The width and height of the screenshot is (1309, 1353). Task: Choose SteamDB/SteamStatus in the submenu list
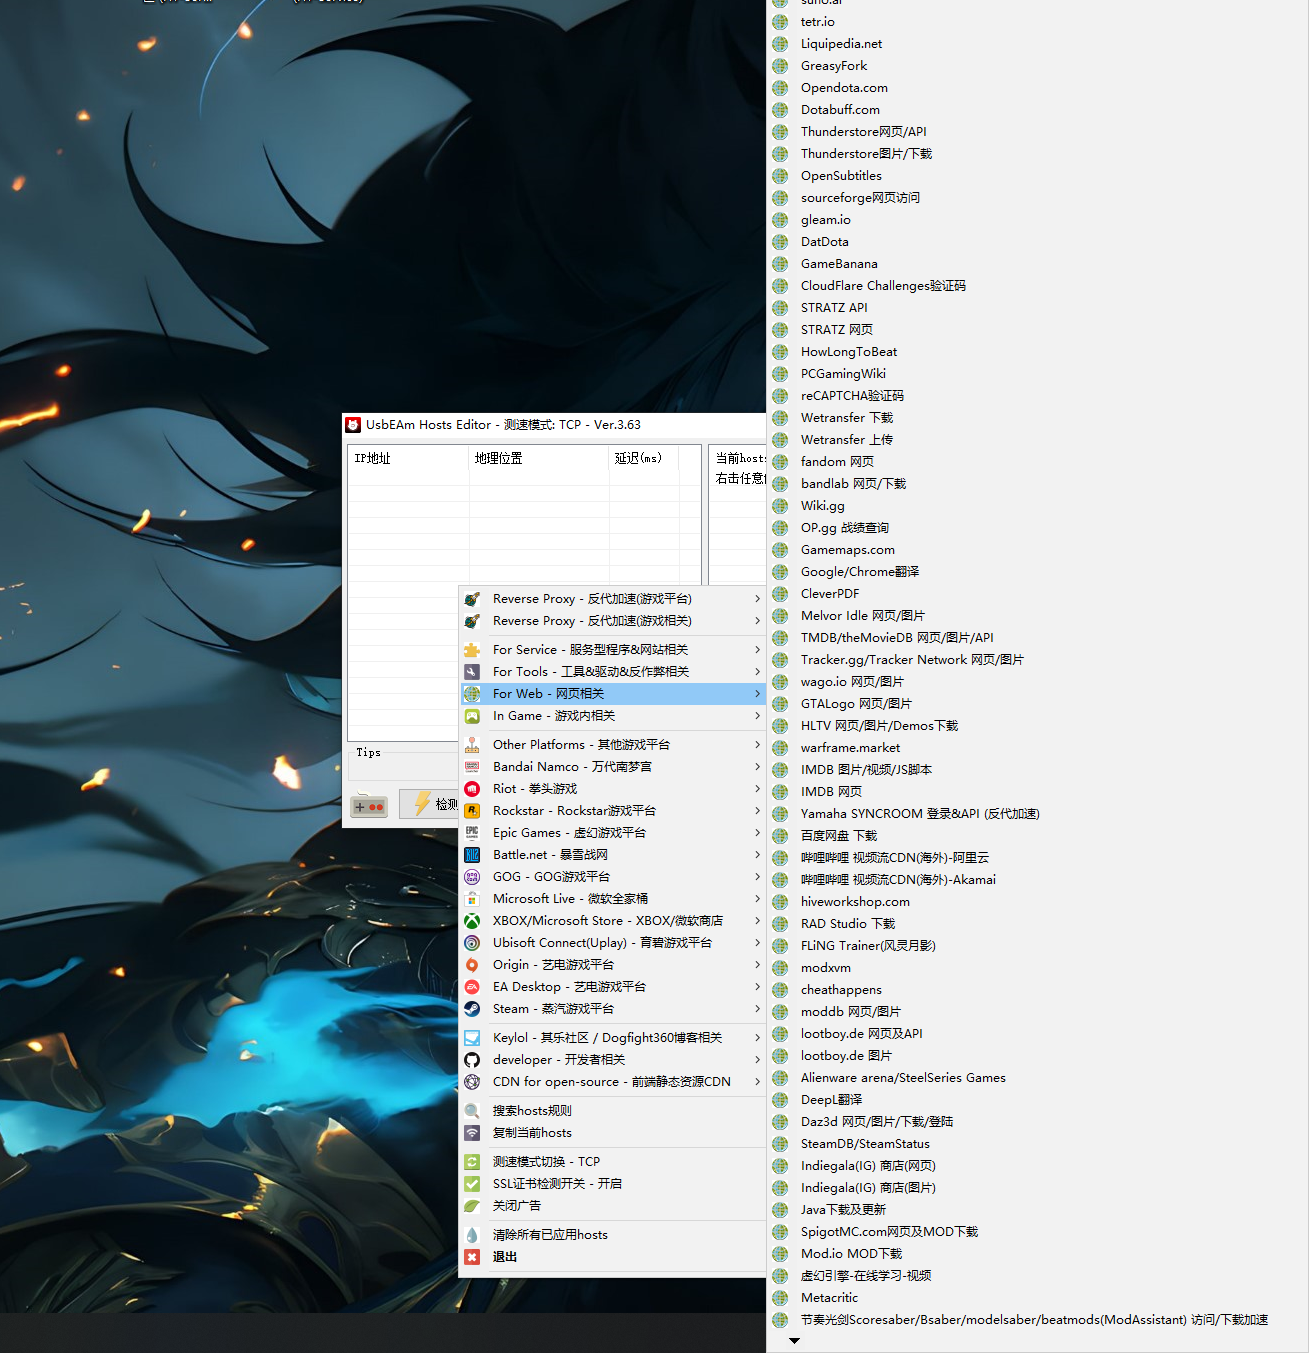(x=864, y=1144)
